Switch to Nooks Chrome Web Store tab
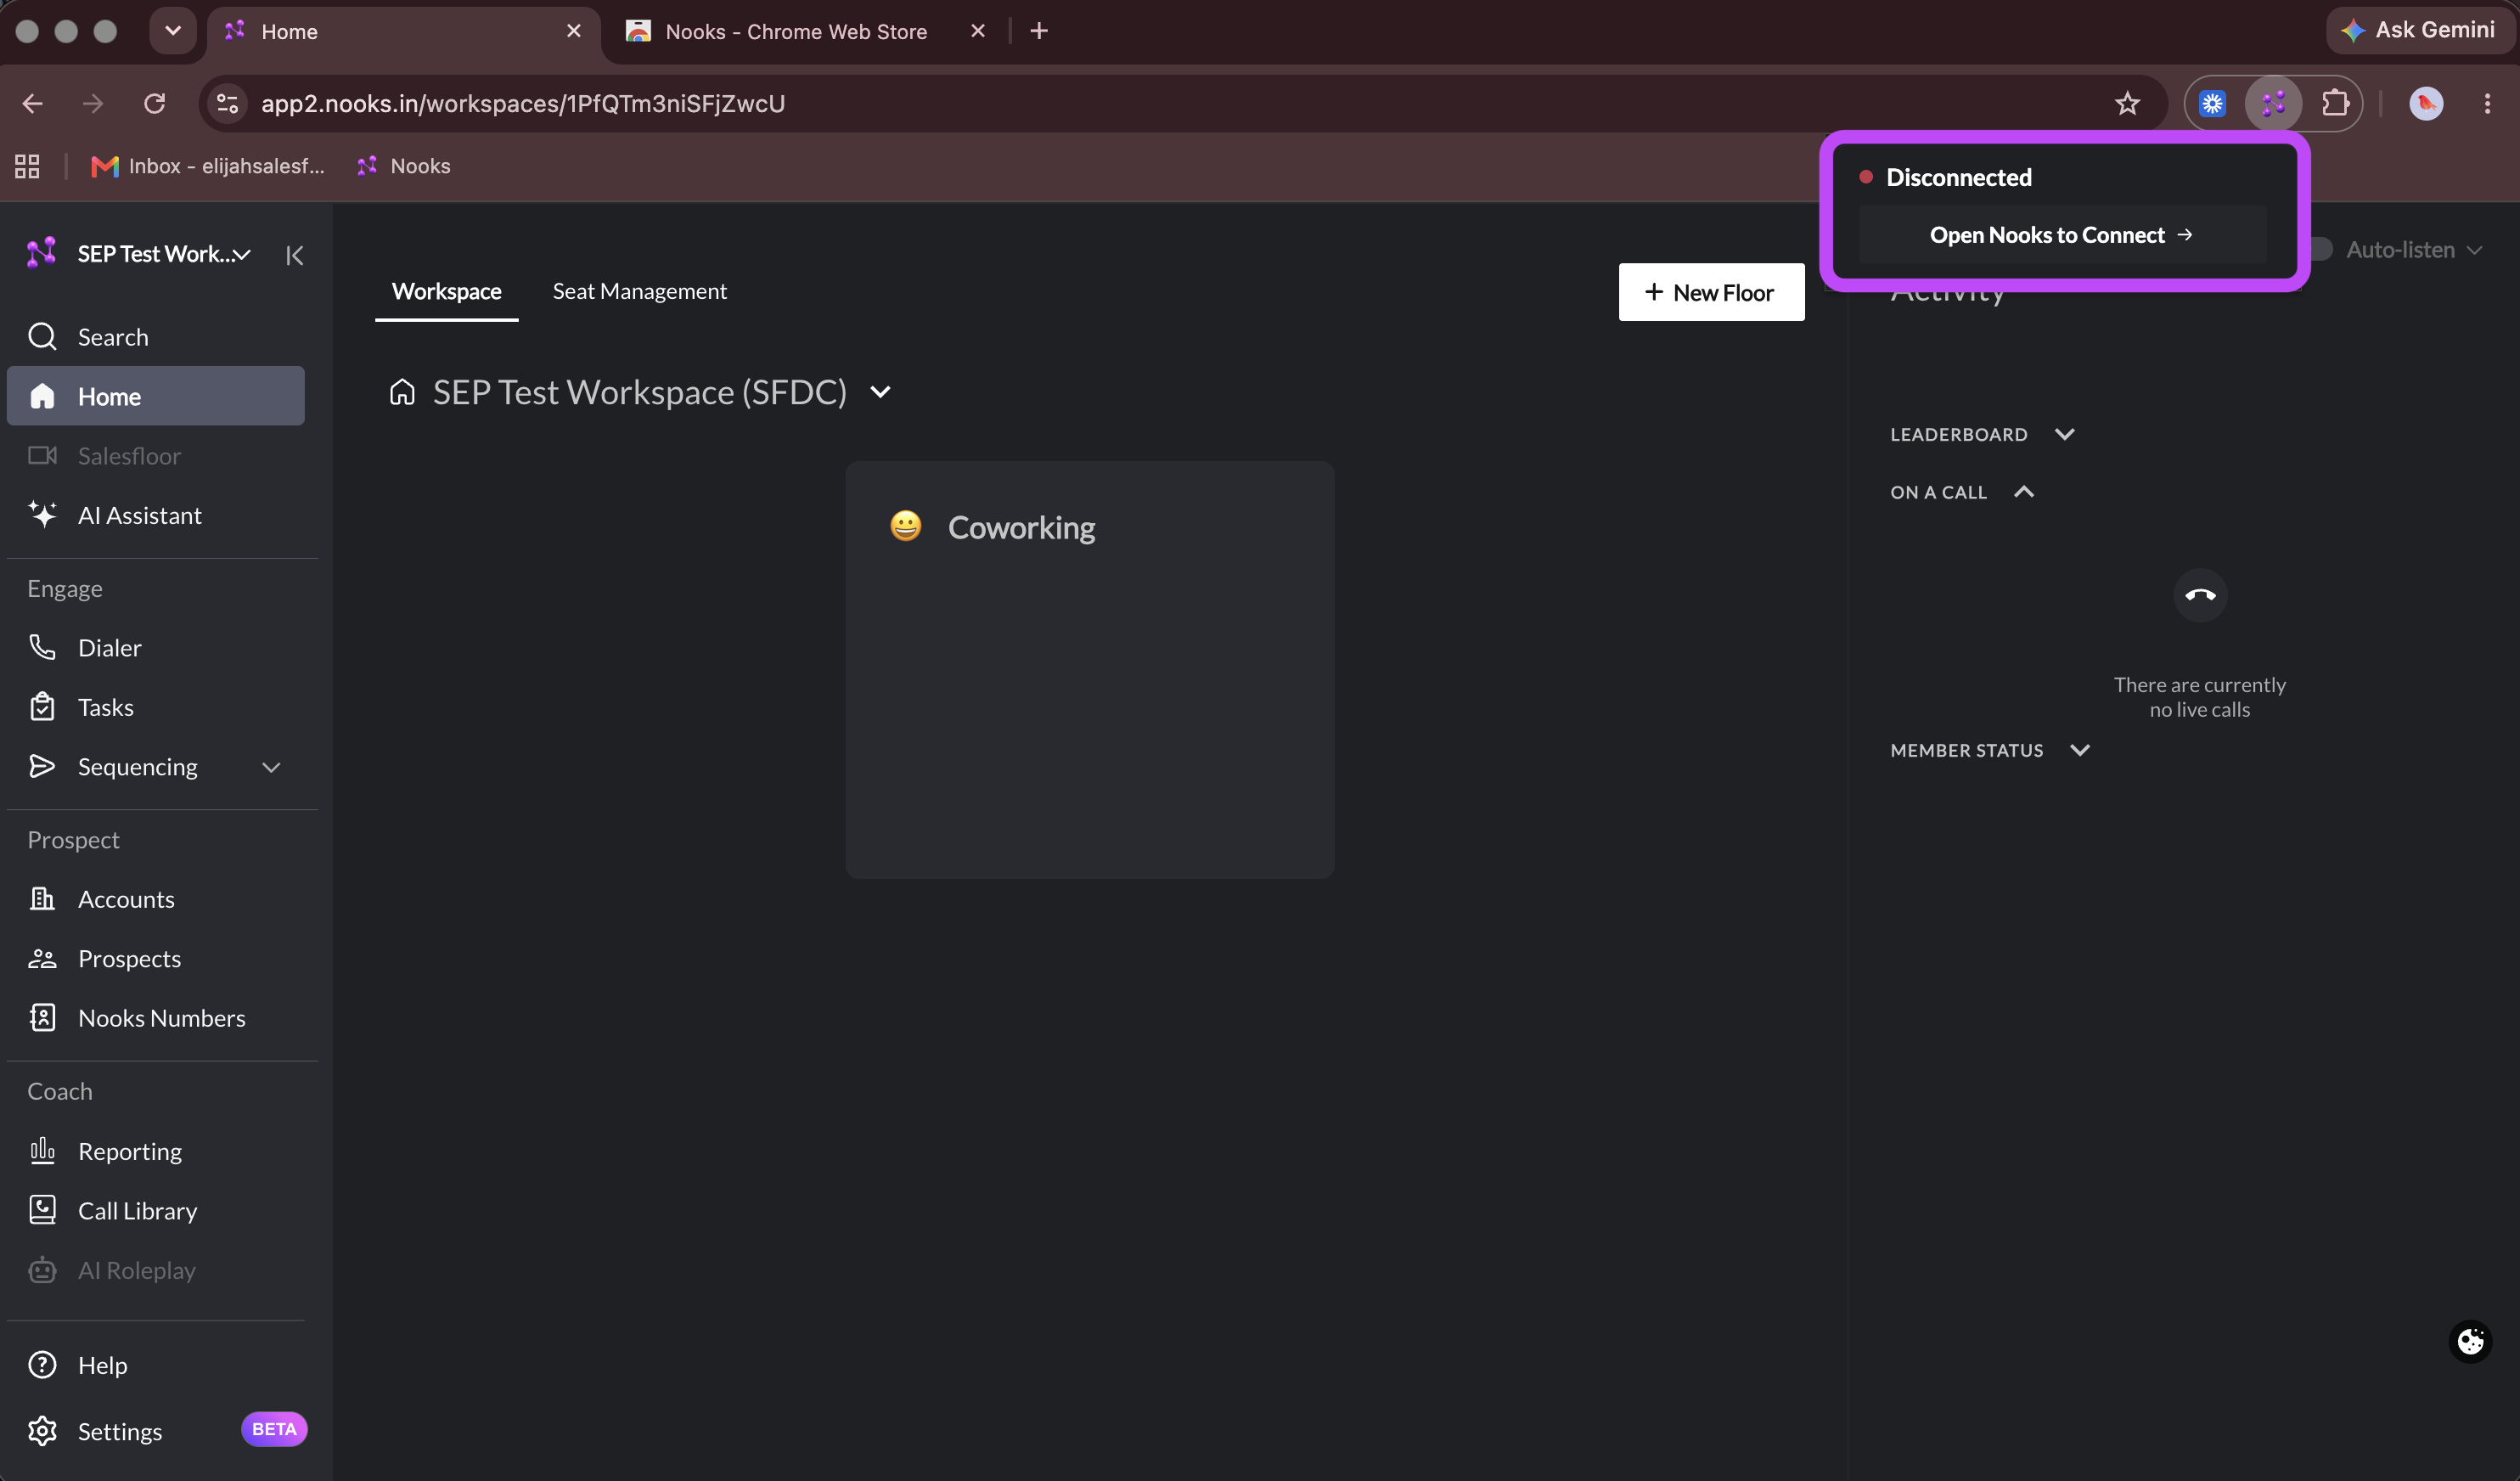Viewport: 2520px width, 1481px height. pos(796,32)
